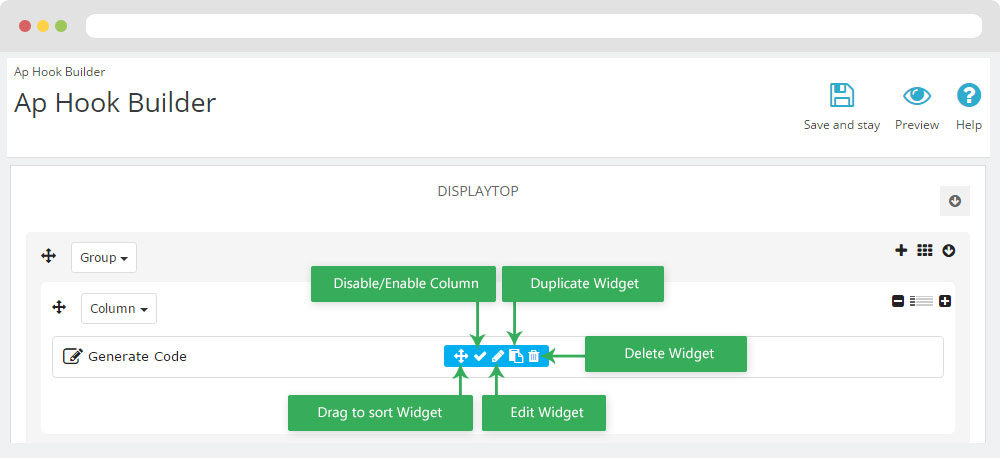Open the Group dropdown
Screen dimensions: 1000x458
pos(104,257)
